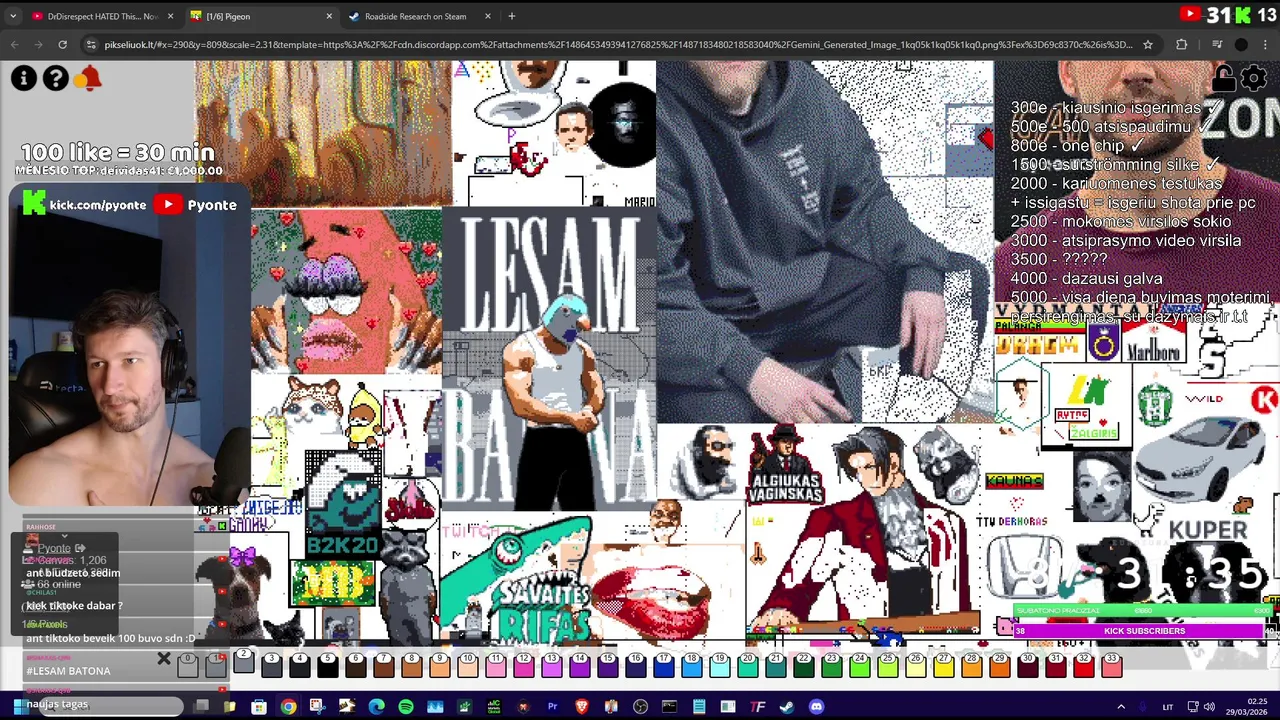Select palette color number 2

tap(243, 662)
